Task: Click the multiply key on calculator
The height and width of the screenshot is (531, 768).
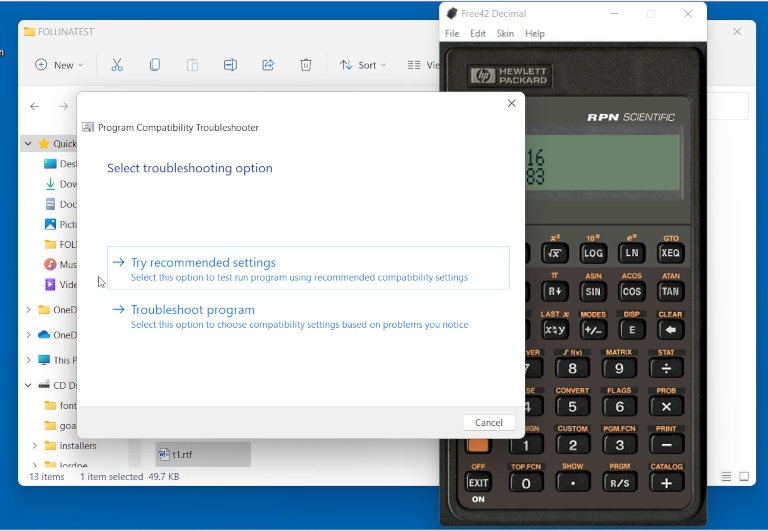Action: pyautogui.click(x=666, y=406)
